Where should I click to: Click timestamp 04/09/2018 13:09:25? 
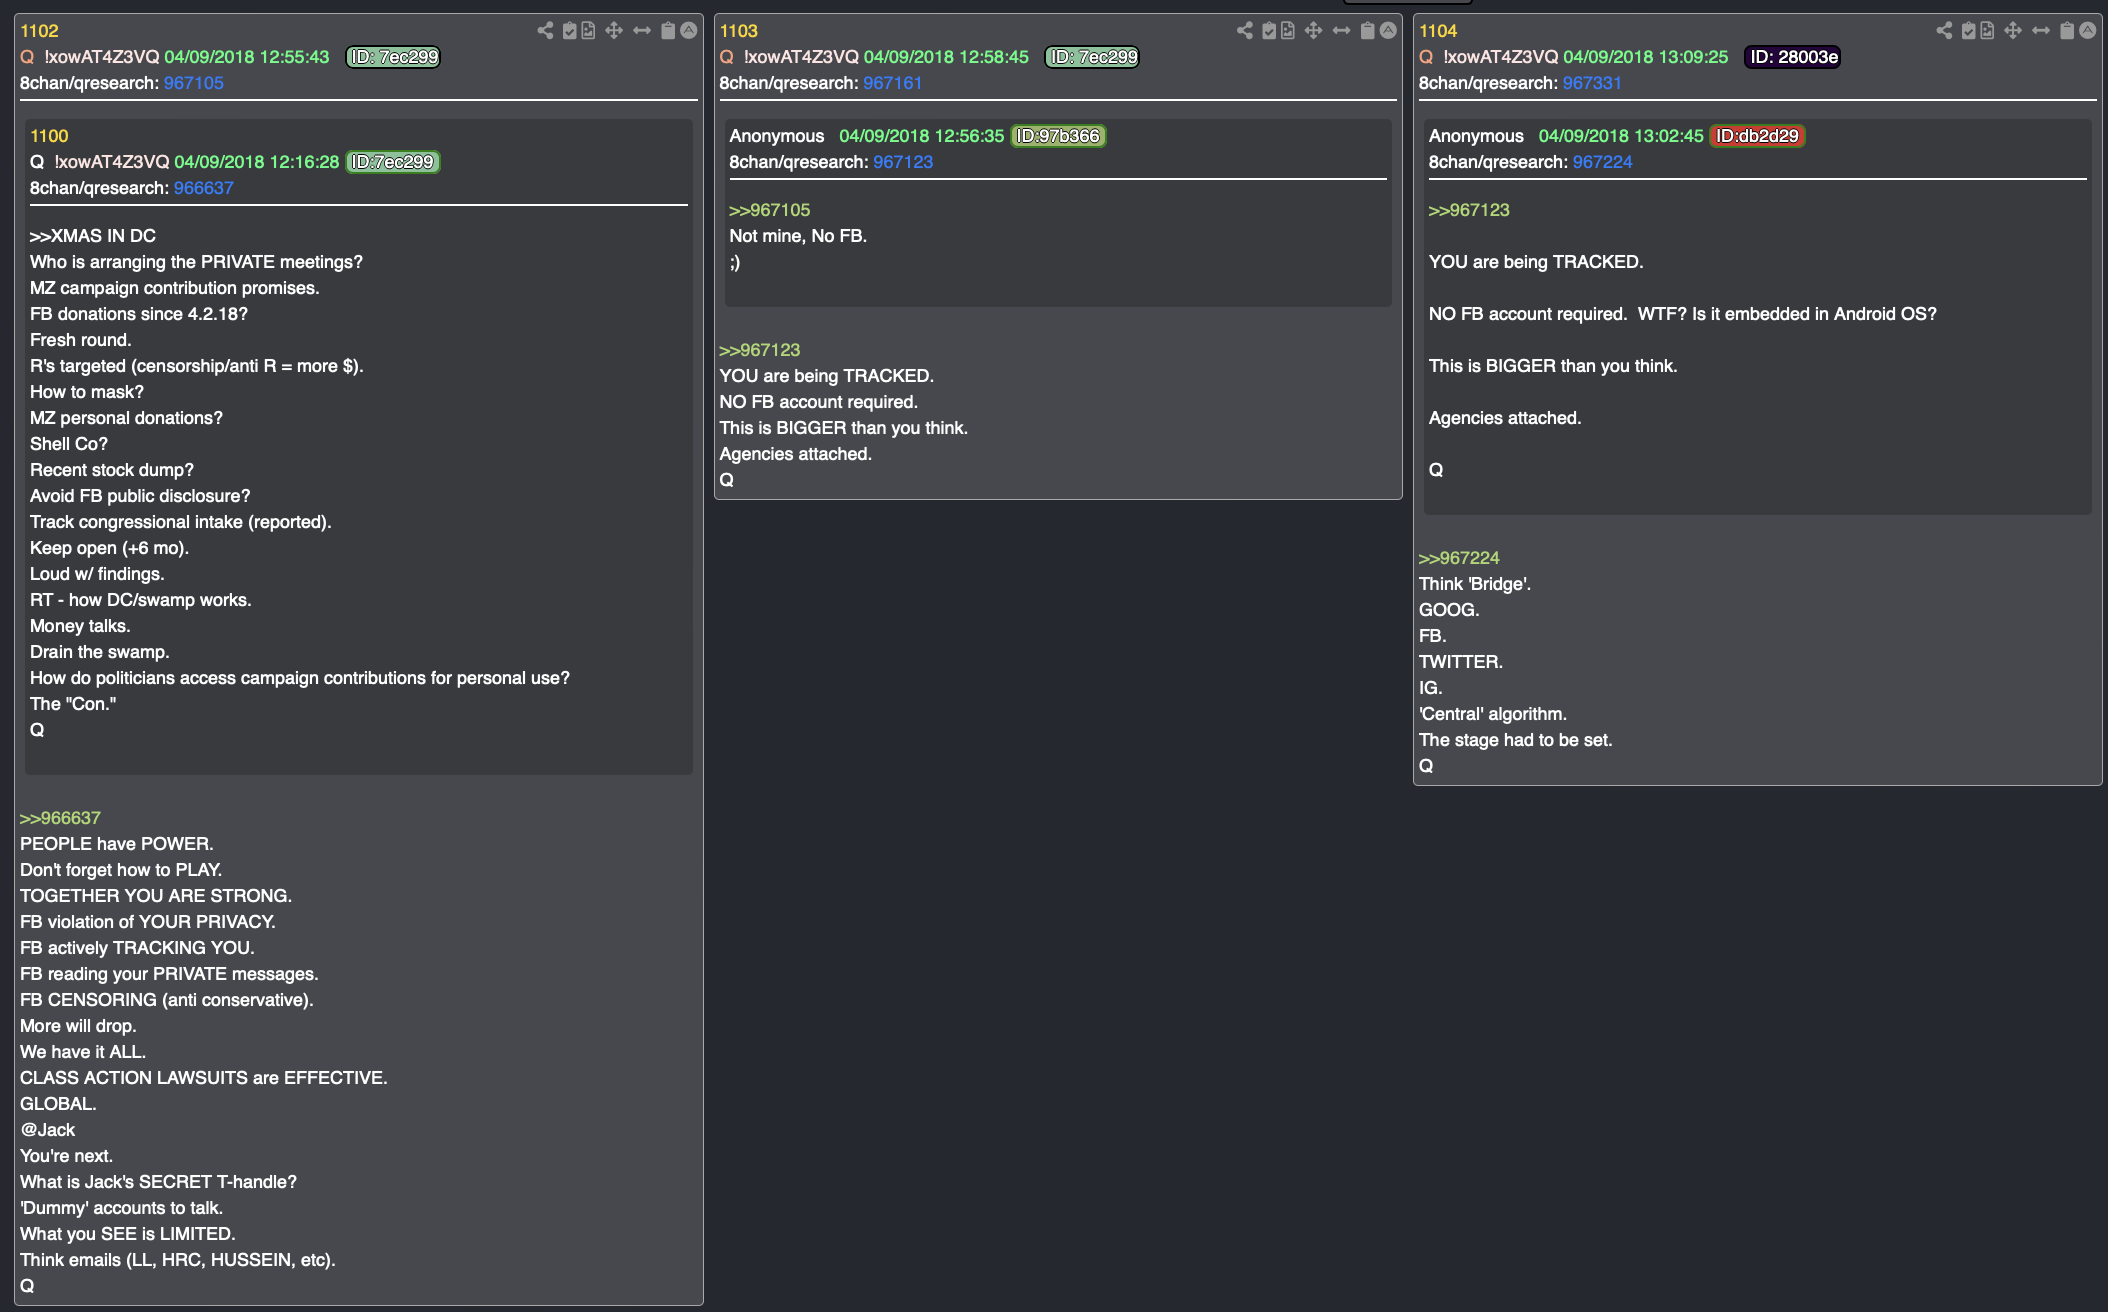[x=1646, y=57]
